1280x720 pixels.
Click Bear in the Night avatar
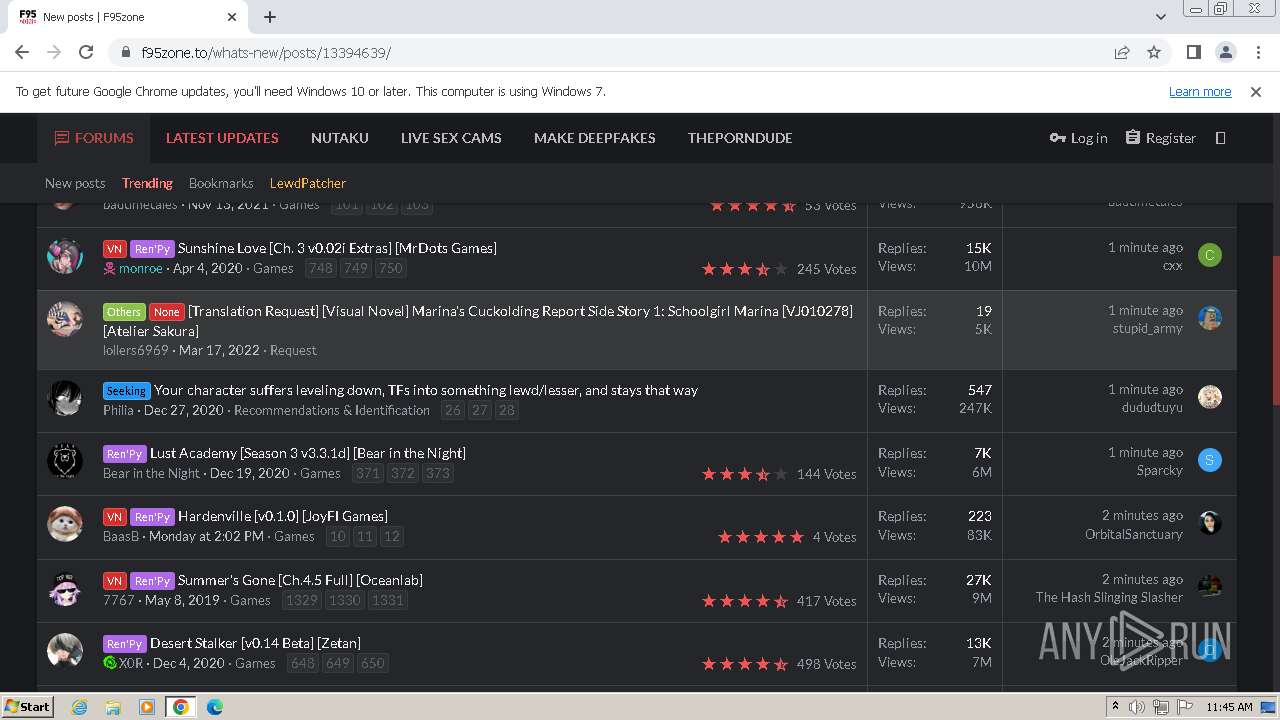click(65, 461)
